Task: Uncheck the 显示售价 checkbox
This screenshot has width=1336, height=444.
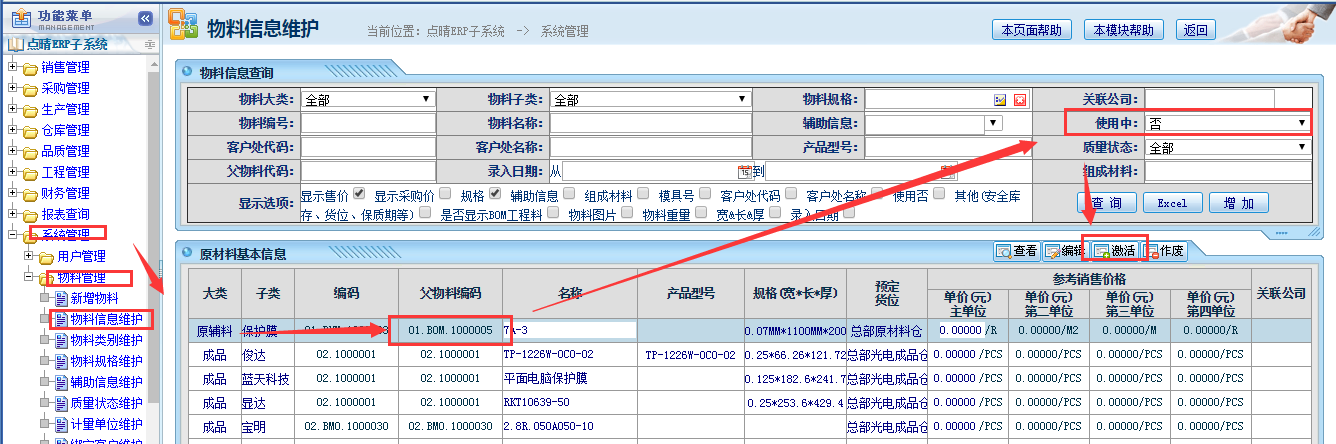Action: click(358, 194)
